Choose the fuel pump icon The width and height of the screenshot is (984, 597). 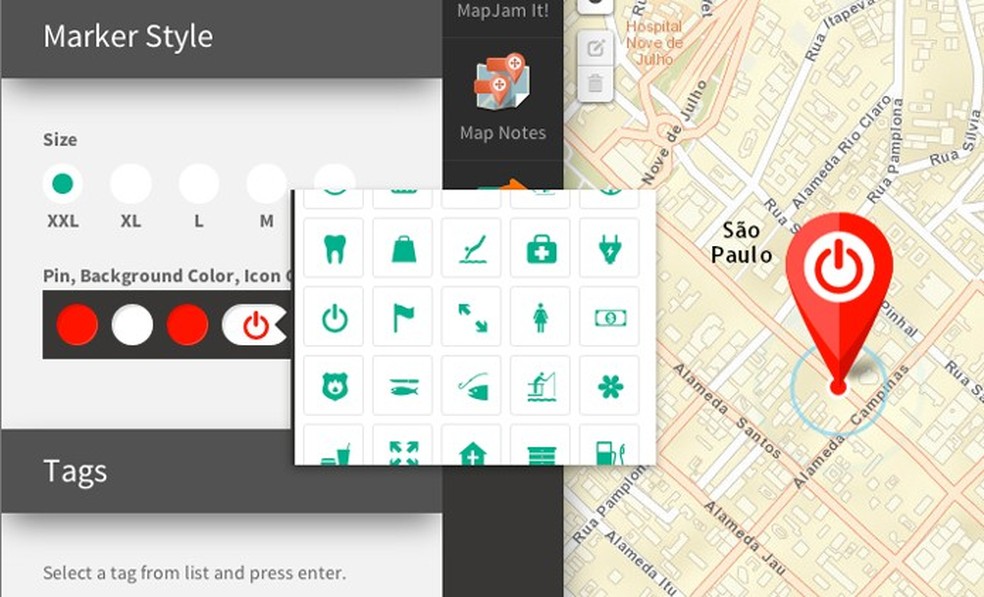[x=609, y=446]
